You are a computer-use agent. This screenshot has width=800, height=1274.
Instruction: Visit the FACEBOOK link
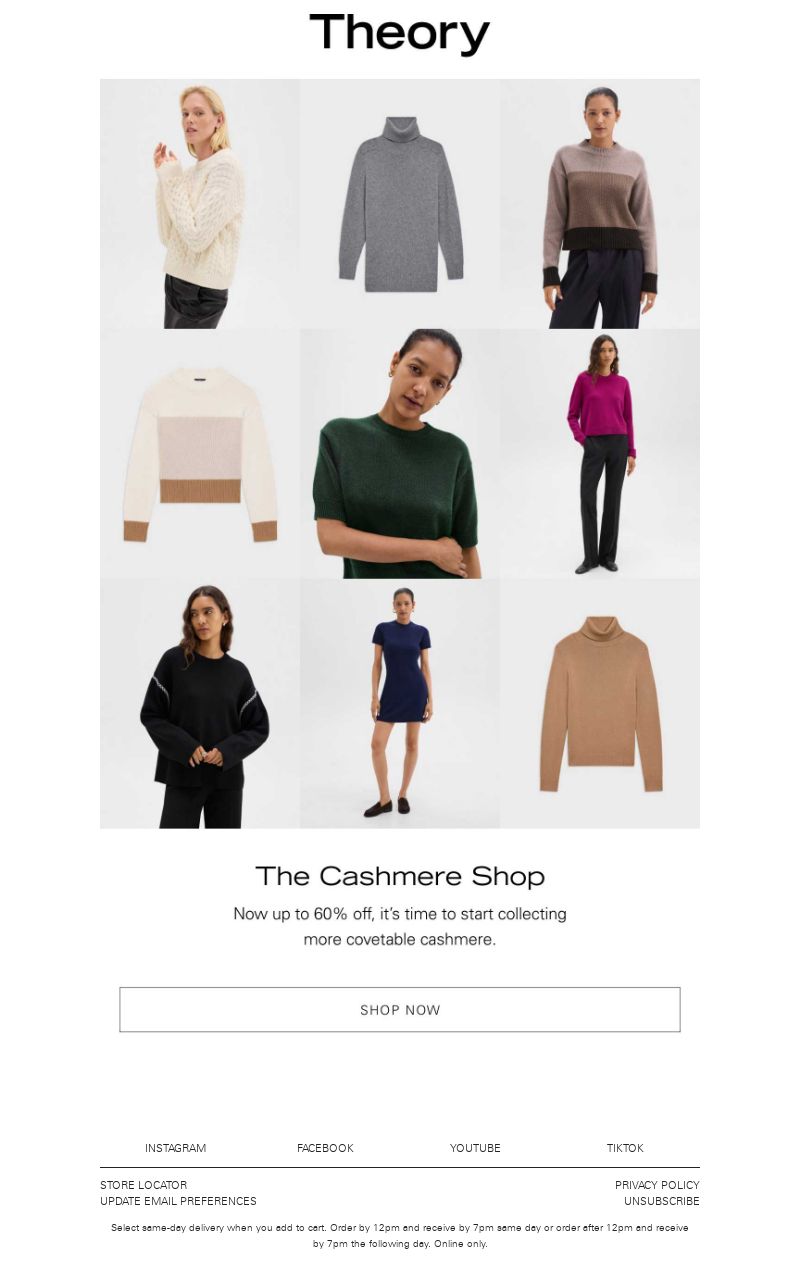pos(325,1148)
